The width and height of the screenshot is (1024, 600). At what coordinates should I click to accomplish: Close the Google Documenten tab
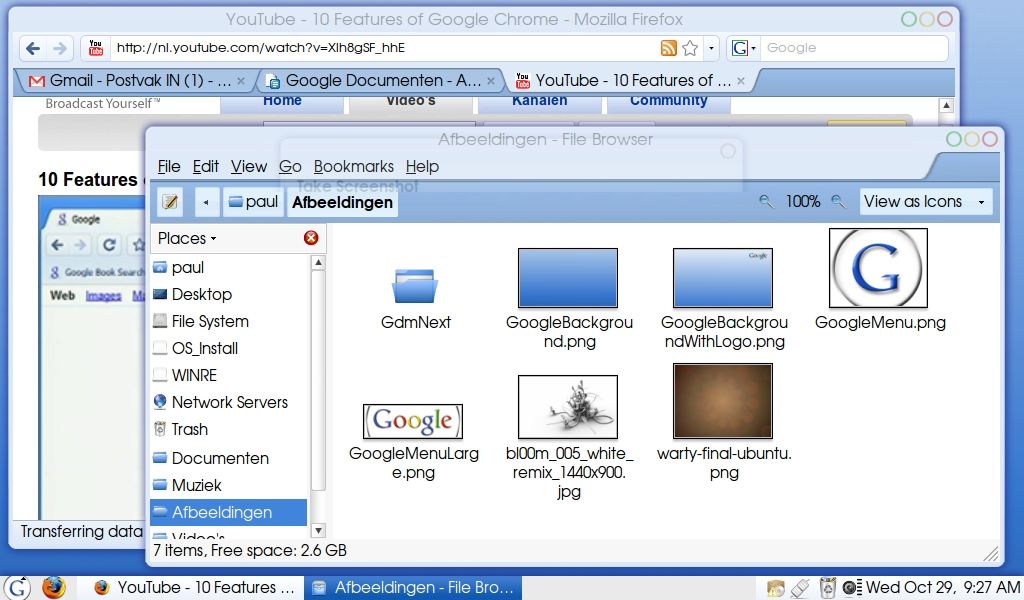(x=490, y=81)
